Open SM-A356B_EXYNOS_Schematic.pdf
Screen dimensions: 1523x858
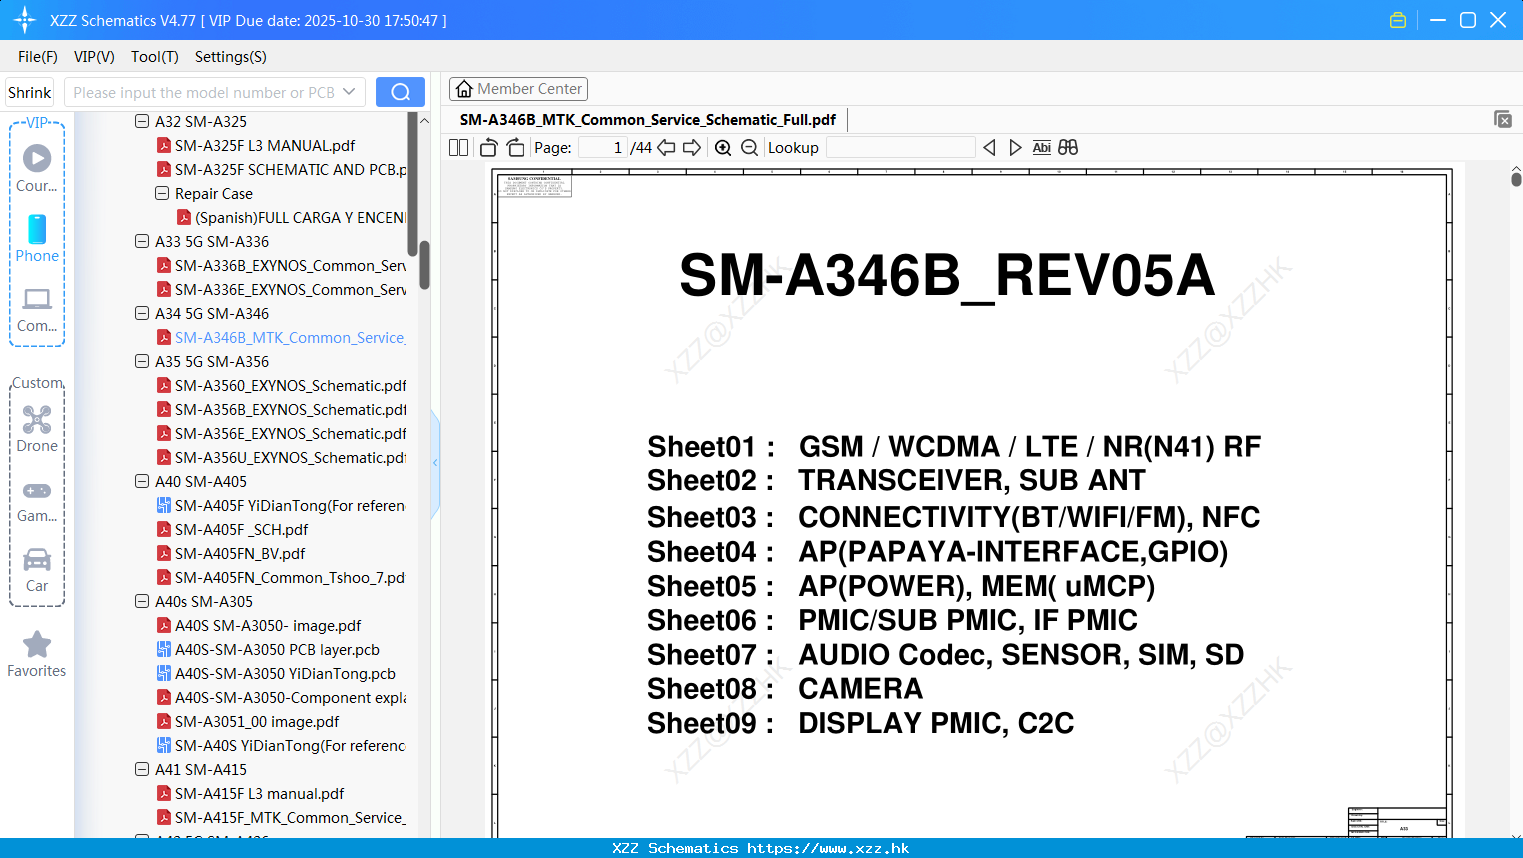click(290, 409)
